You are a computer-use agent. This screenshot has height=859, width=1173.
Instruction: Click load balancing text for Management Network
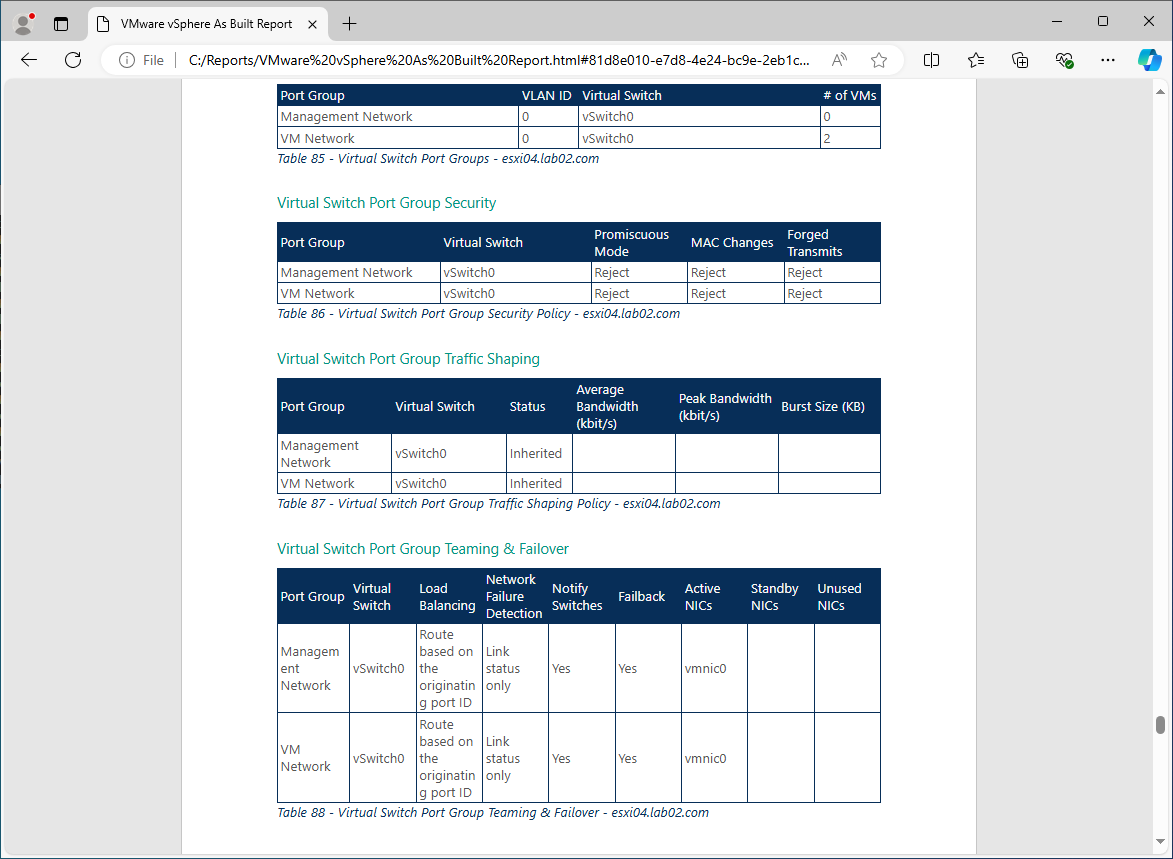coord(447,668)
